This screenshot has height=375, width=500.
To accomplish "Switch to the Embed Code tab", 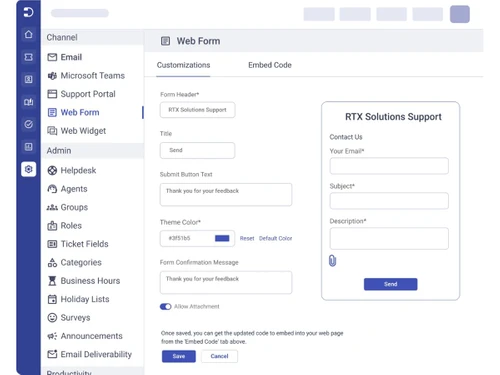I will pos(270,65).
